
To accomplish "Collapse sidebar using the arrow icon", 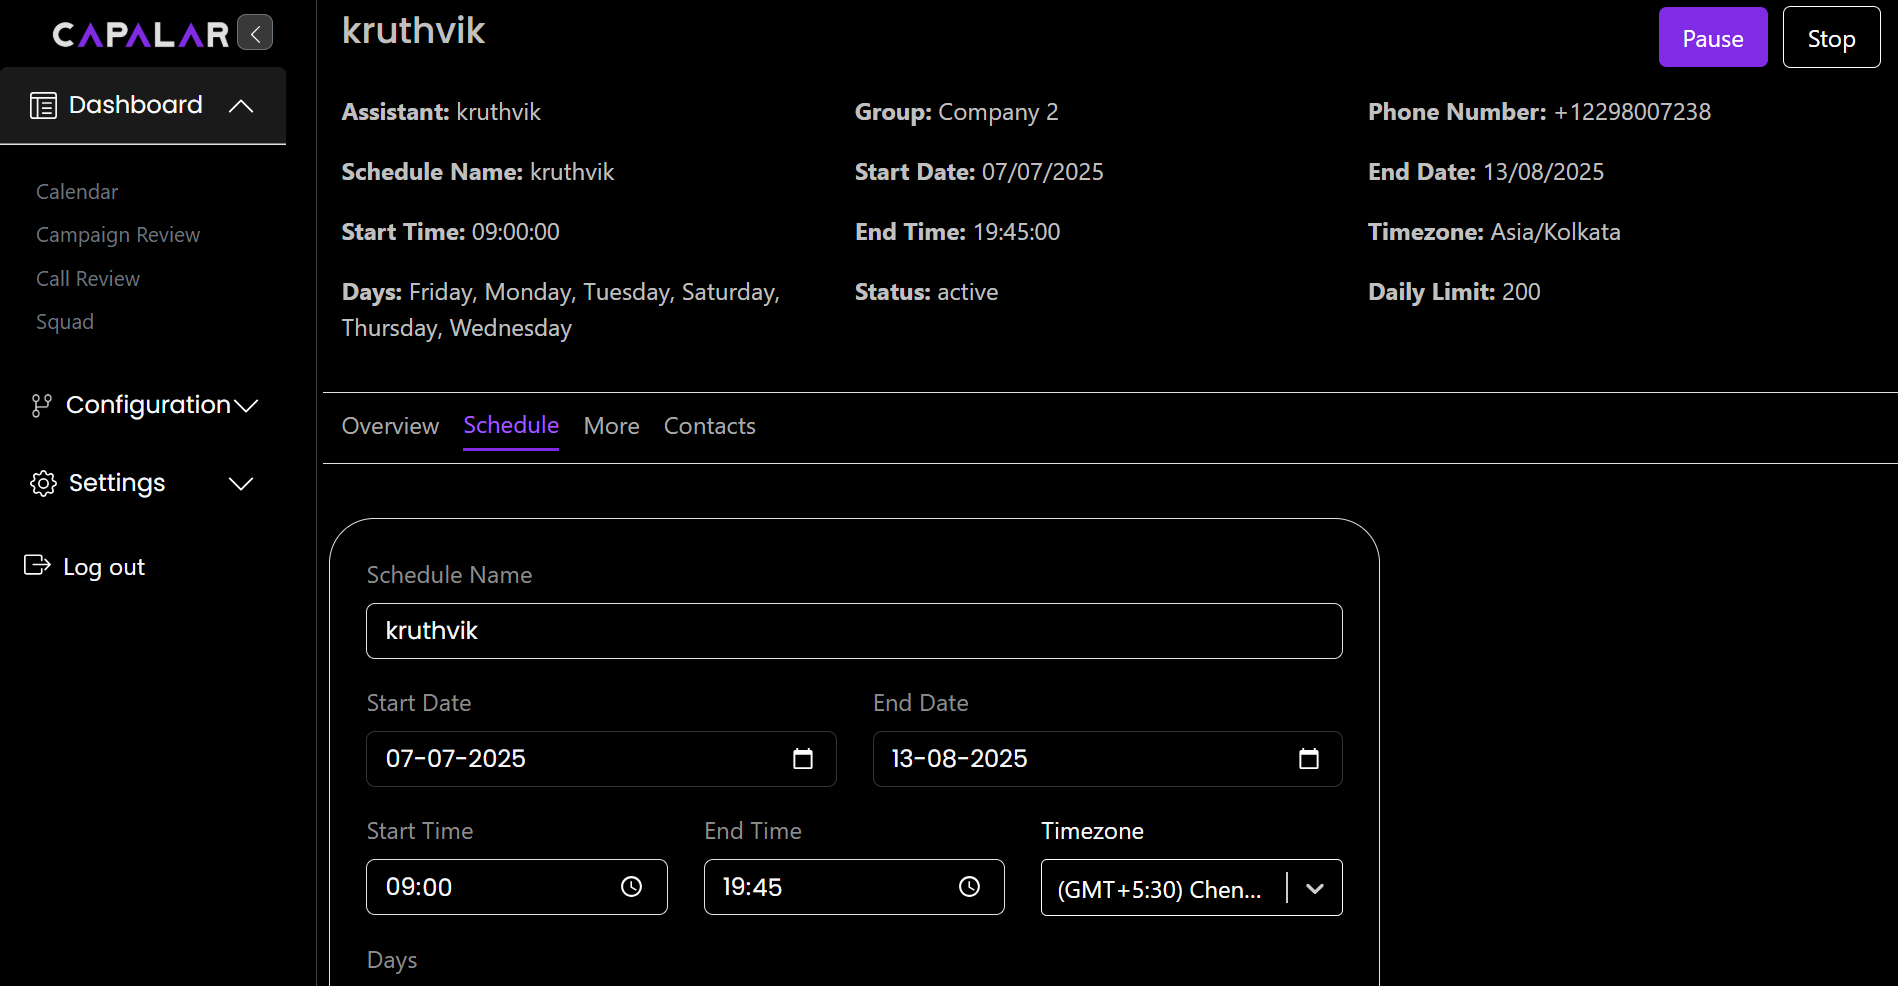I will 255,33.
